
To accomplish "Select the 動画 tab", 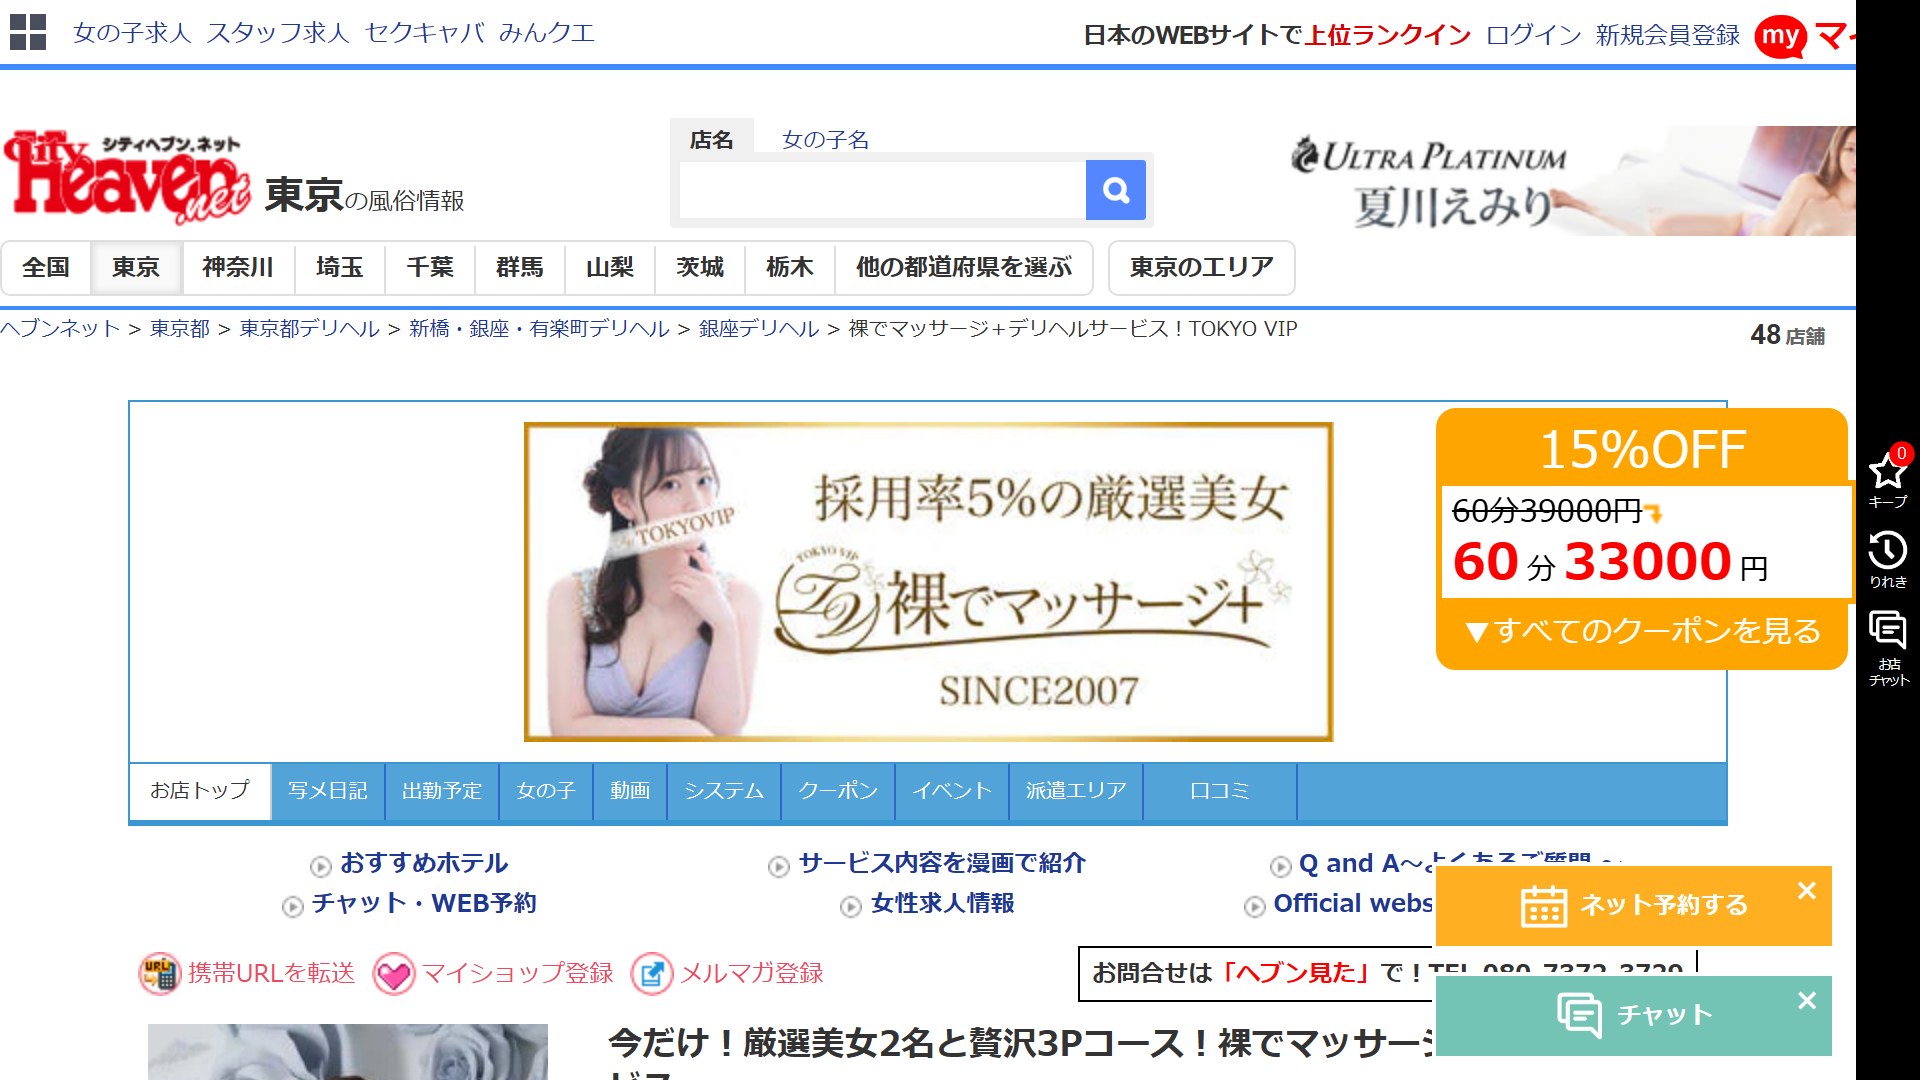I will pyautogui.click(x=630, y=791).
